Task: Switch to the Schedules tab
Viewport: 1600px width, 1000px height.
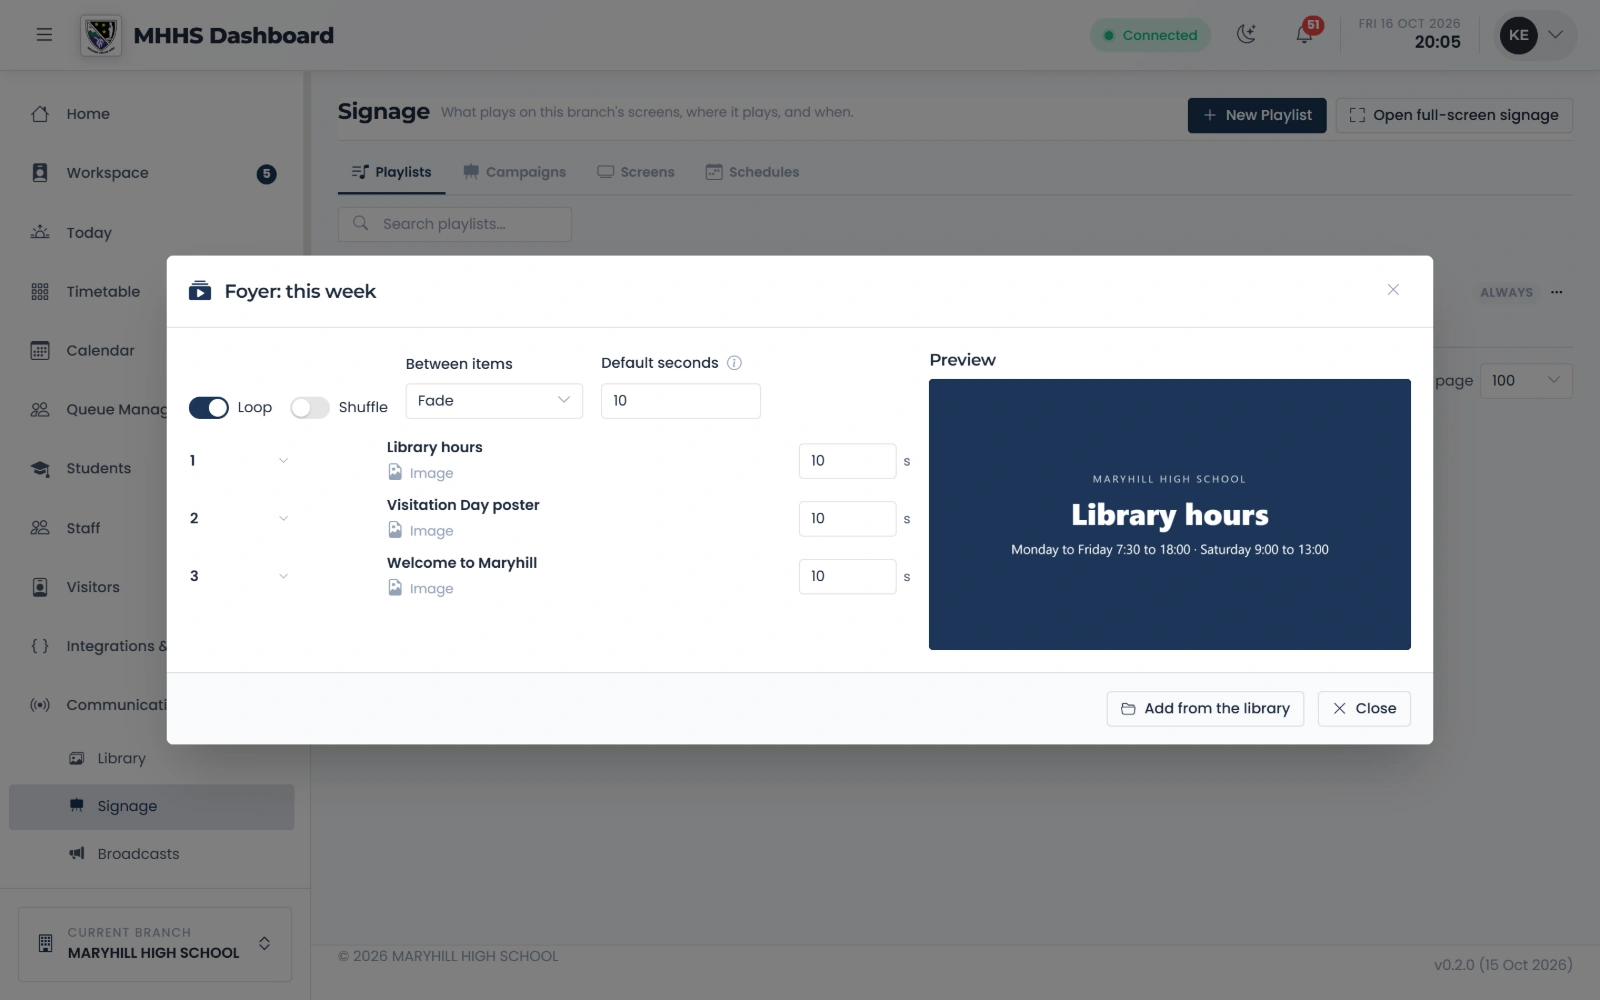Action: pyautogui.click(x=752, y=172)
